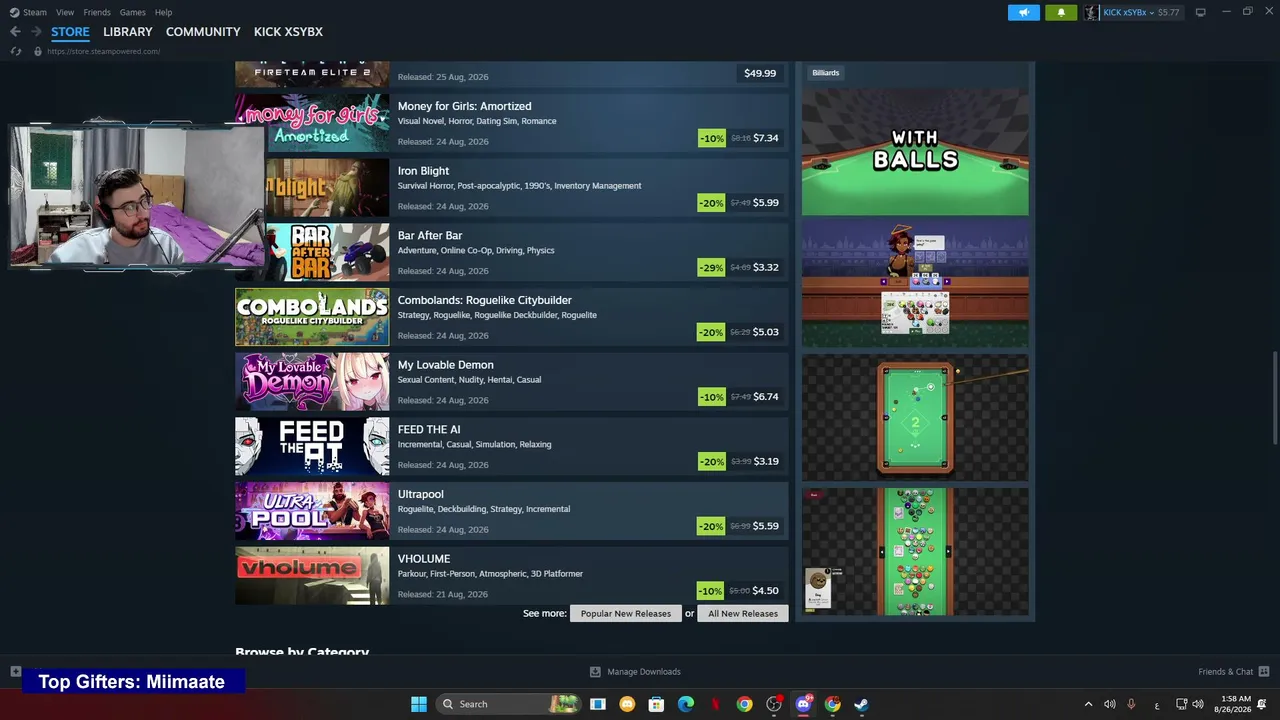Click the FEED THE AI capsule image
Screen dimensions: 1280x720
(312, 446)
